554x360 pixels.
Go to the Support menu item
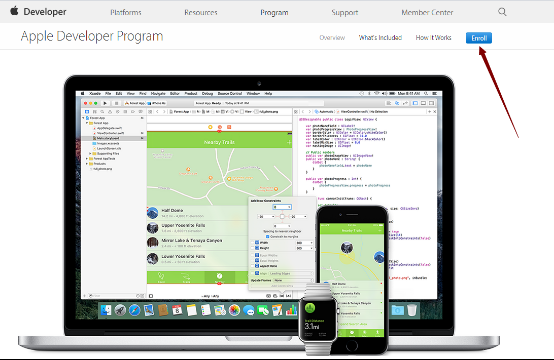tap(344, 12)
